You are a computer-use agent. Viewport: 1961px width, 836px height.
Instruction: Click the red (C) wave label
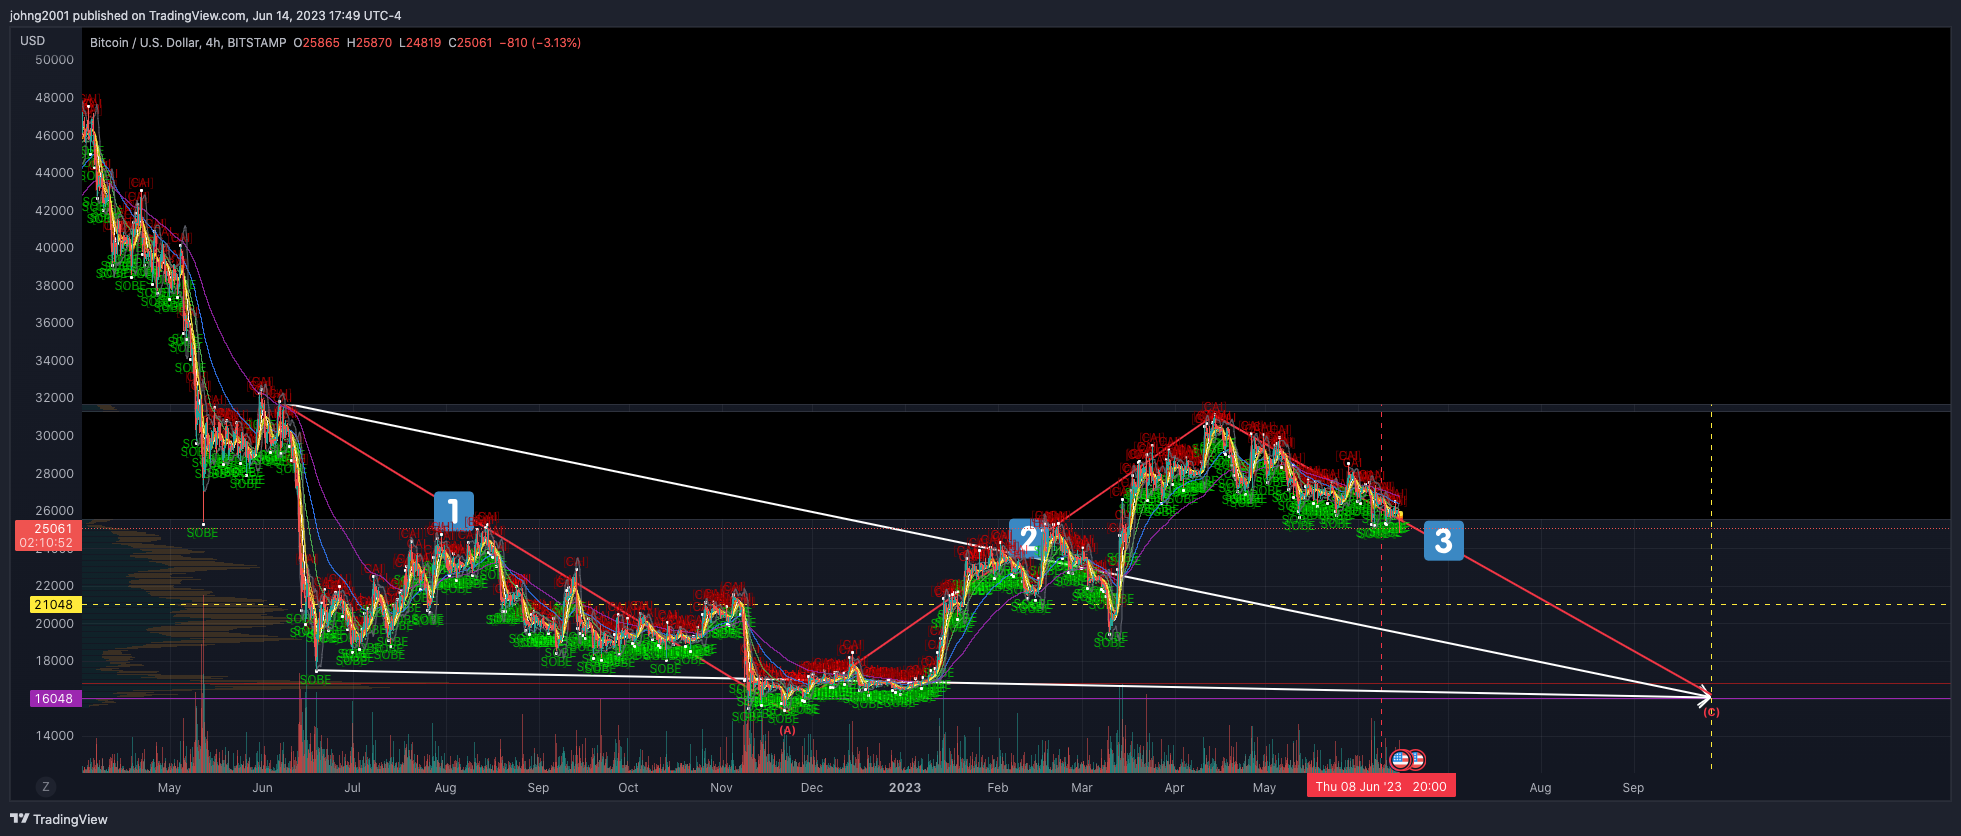tap(1711, 712)
